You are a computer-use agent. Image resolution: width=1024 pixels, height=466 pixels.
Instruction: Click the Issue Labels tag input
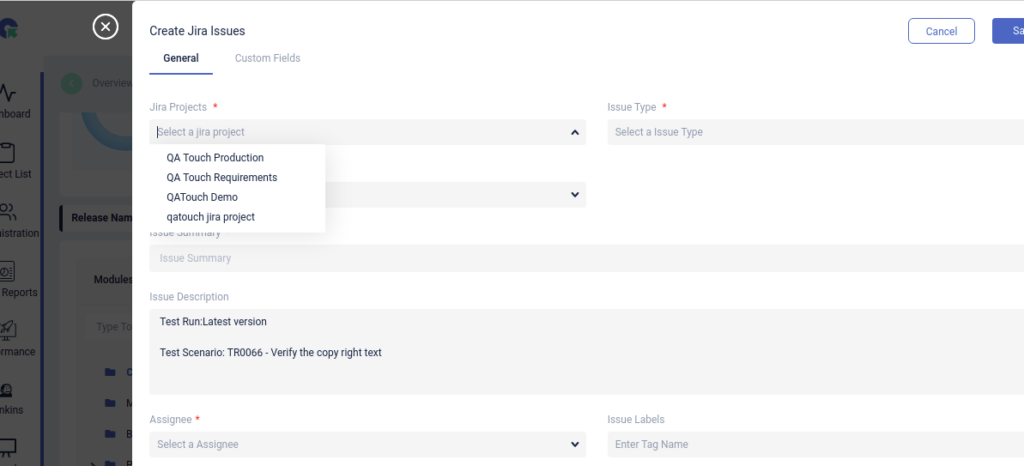click(815, 444)
